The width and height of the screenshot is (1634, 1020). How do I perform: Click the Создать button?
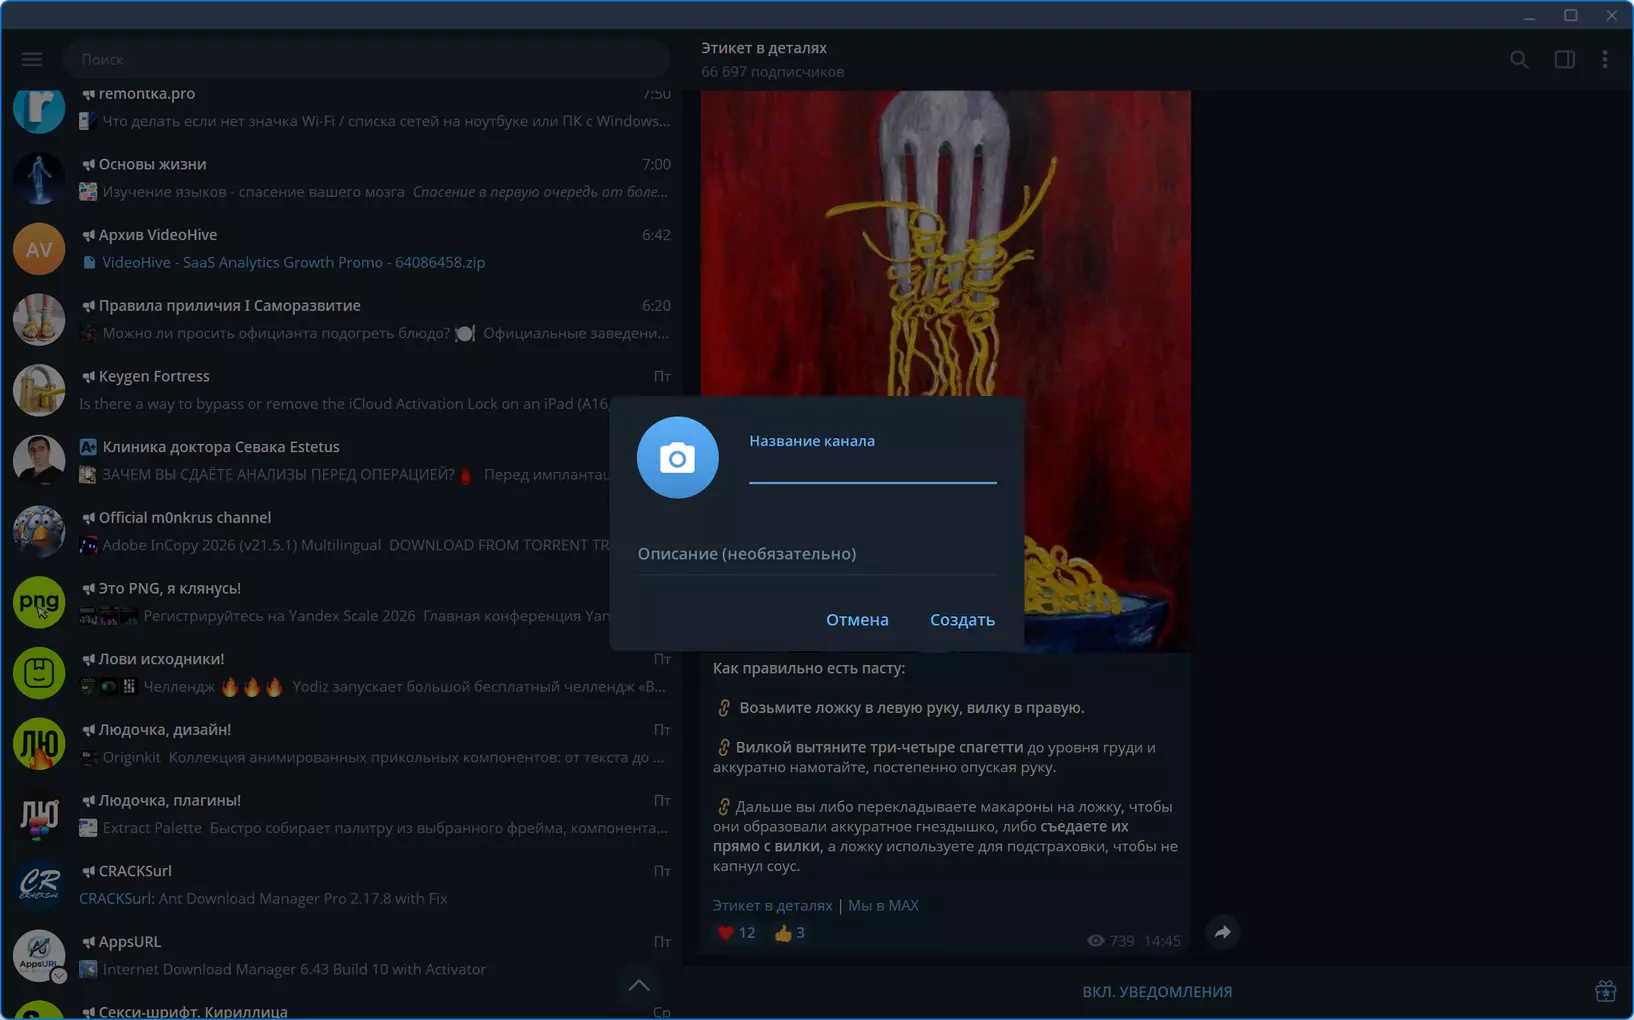tap(962, 620)
